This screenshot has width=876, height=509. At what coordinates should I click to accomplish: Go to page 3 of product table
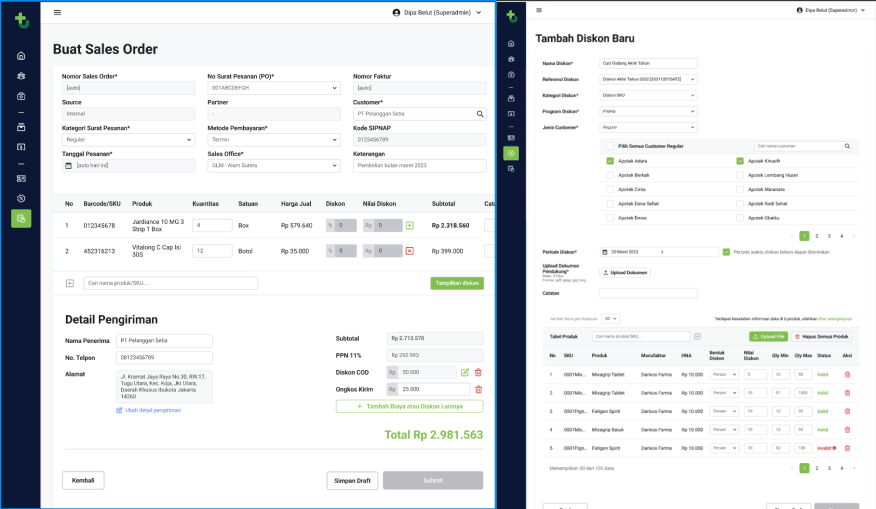829,468
